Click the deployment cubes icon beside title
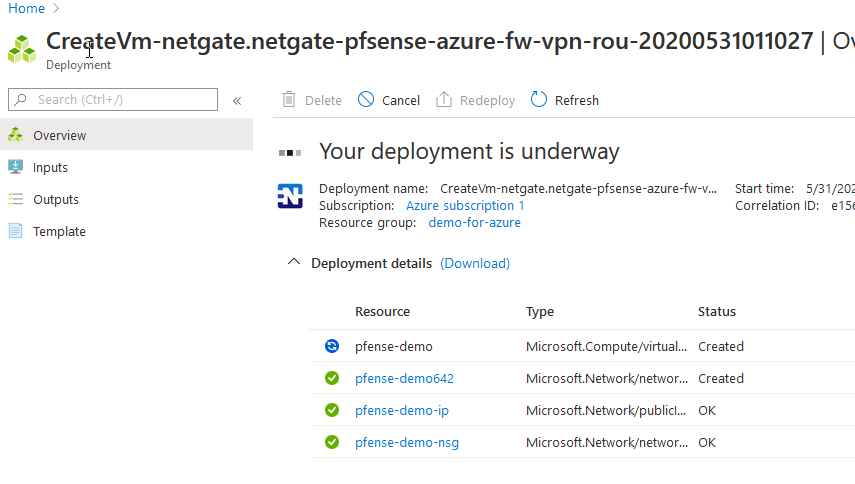Image resolution: width=855 pixels, height=484 pixels. pos(22,49)
